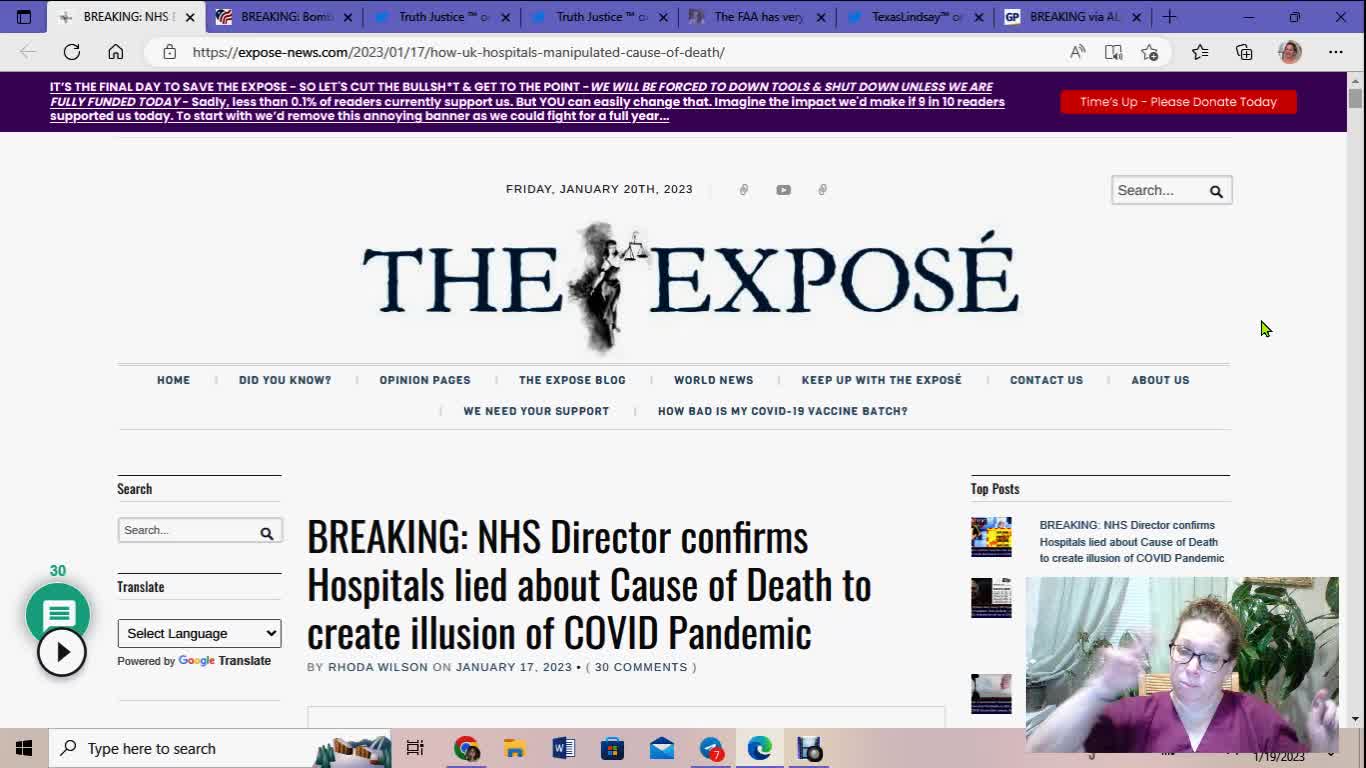The width and height of the screenshot is (1366, 768).
Task: Start the audio player play button
Action: coord(62,652)
